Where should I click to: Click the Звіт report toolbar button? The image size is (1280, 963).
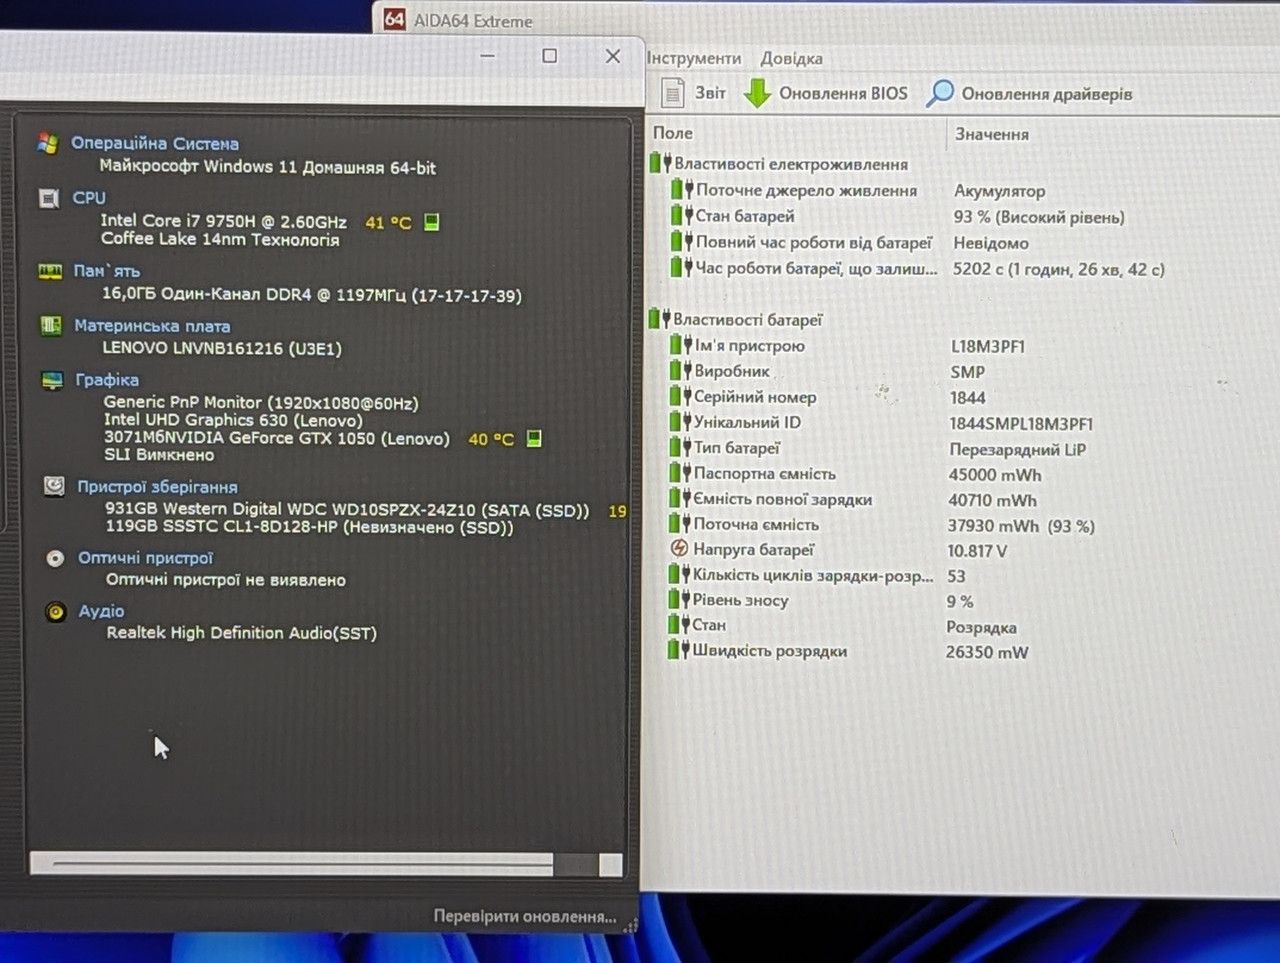point(694,93)
